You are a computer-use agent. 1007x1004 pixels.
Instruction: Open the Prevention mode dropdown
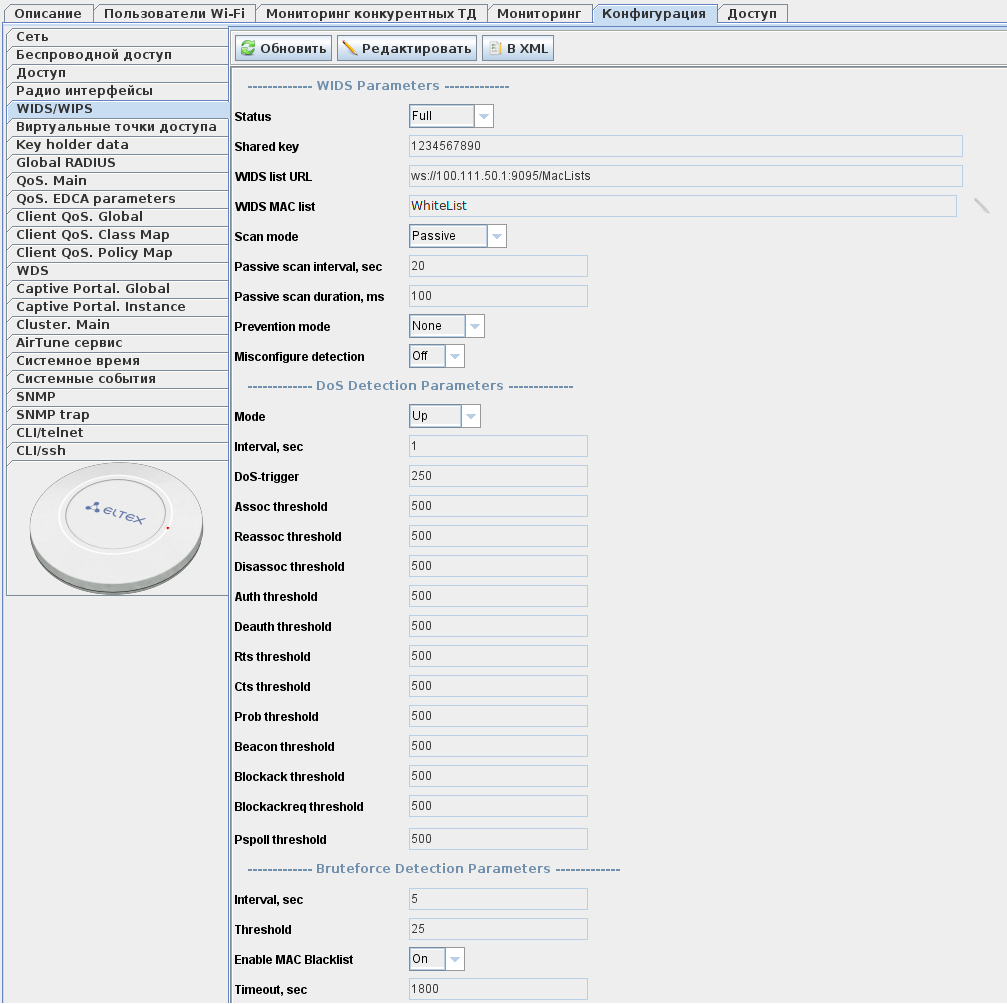pyautogui.click(x=447, y=326)
